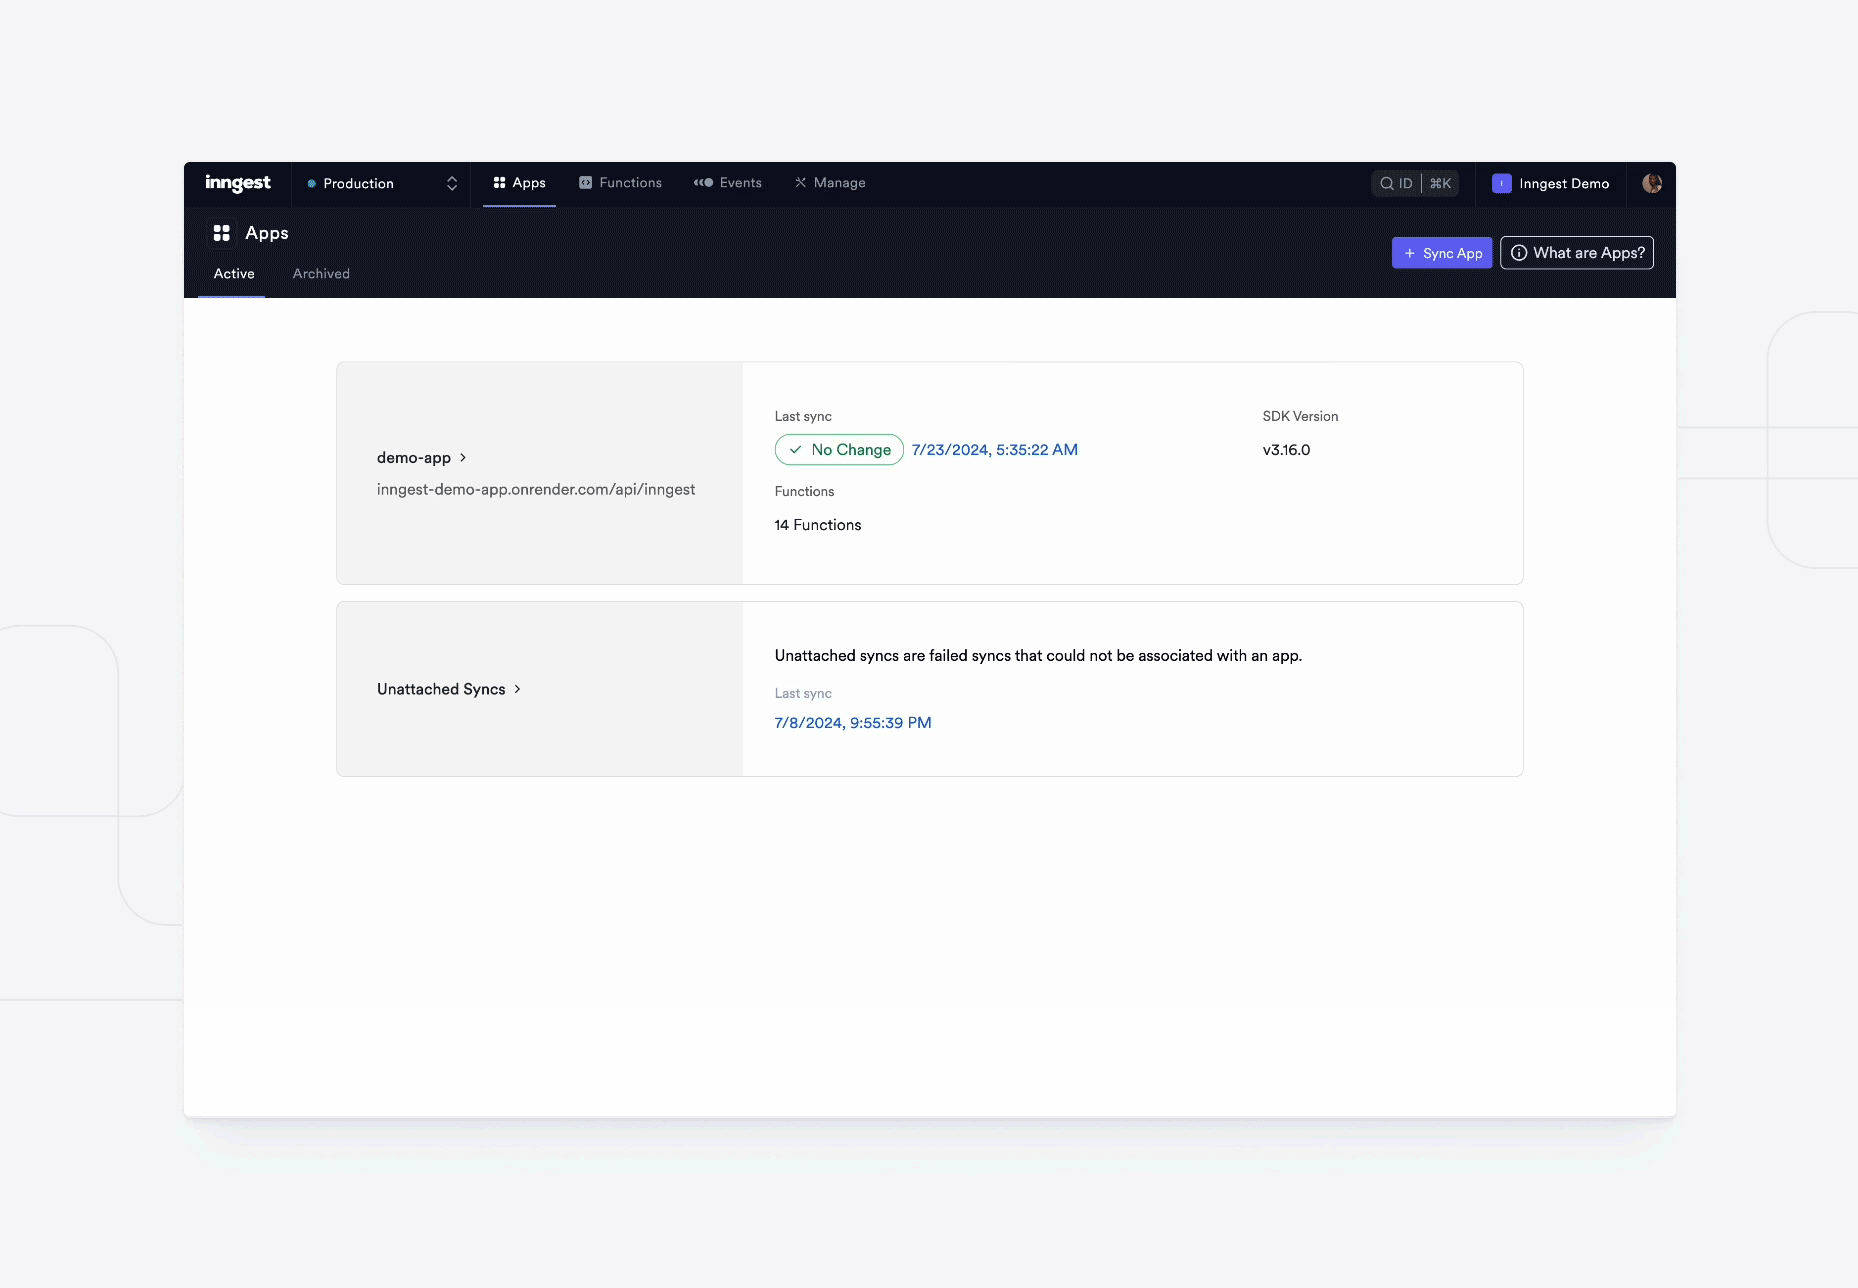Click the Manage navigation icon
Screen dimensions: 1858x1288
pyautogui.click(x=800, y=183)
